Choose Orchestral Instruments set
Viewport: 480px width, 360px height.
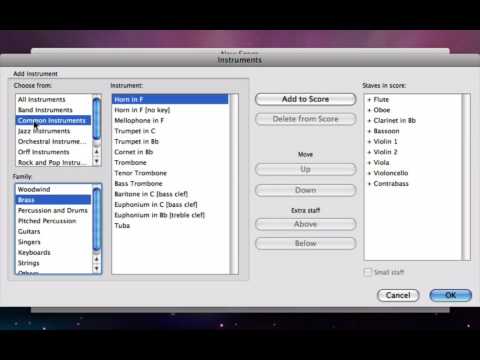(x=53, y=141)
